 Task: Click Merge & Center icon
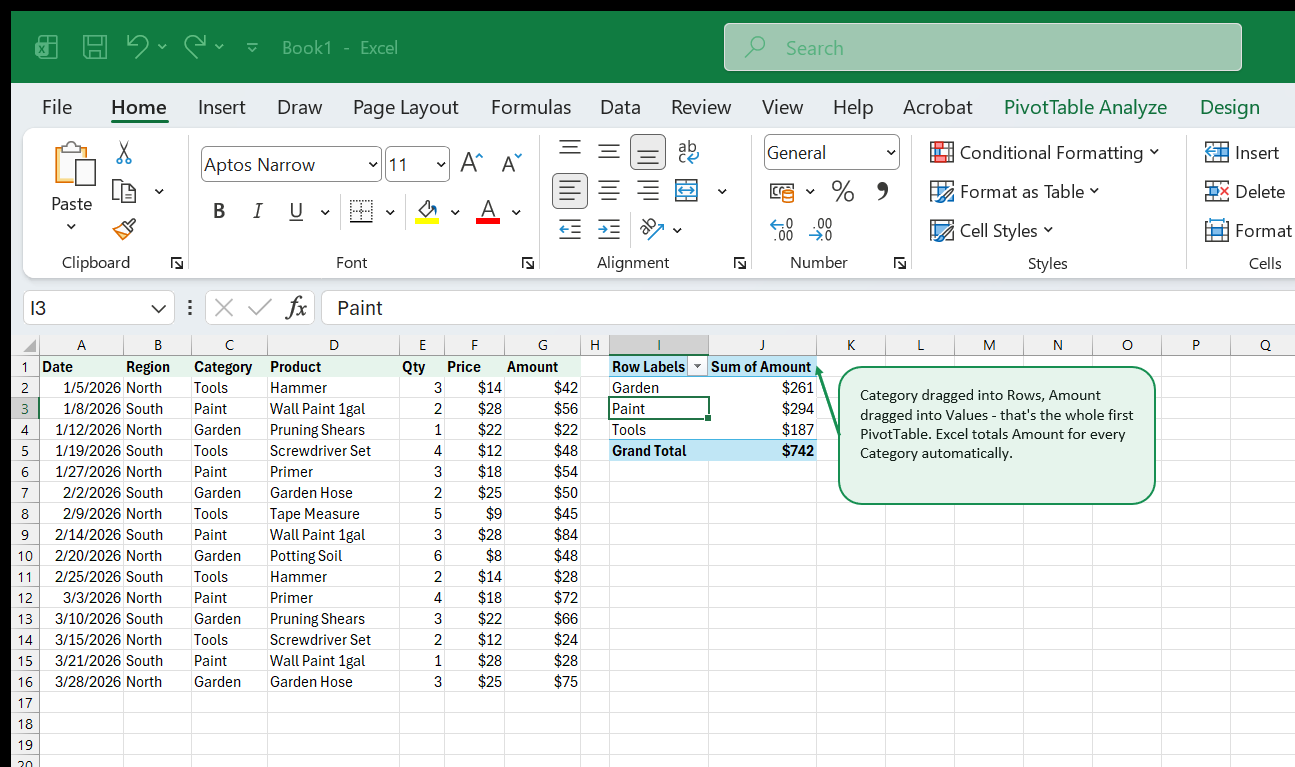pos(687,190)
